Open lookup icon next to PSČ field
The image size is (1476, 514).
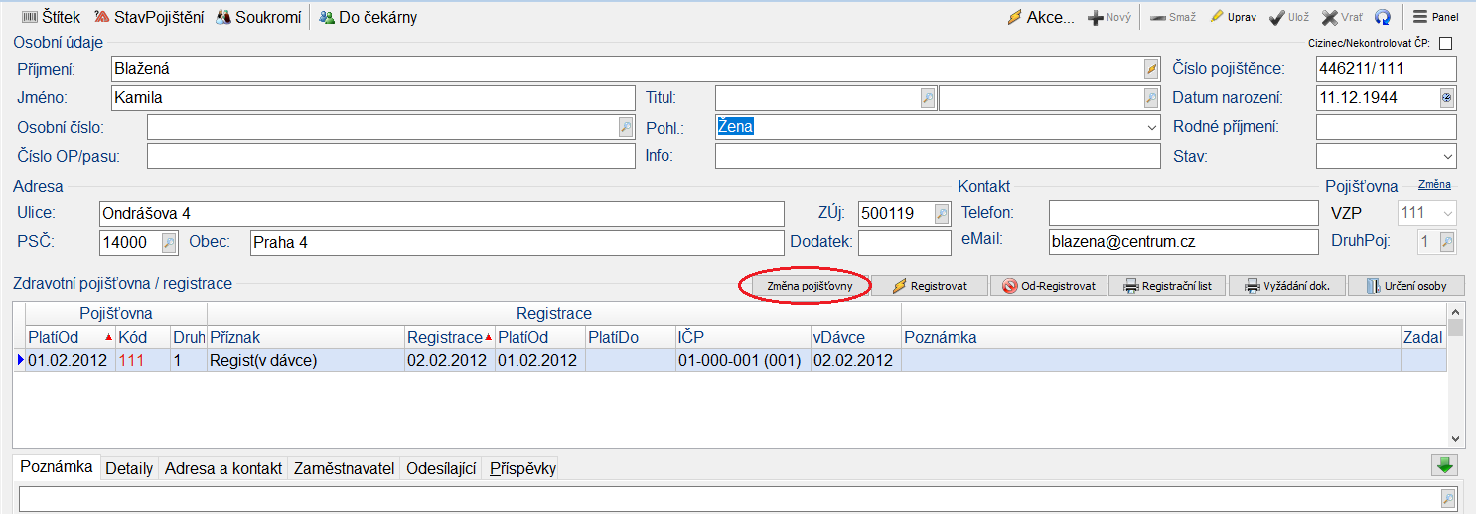coord(169,242)
